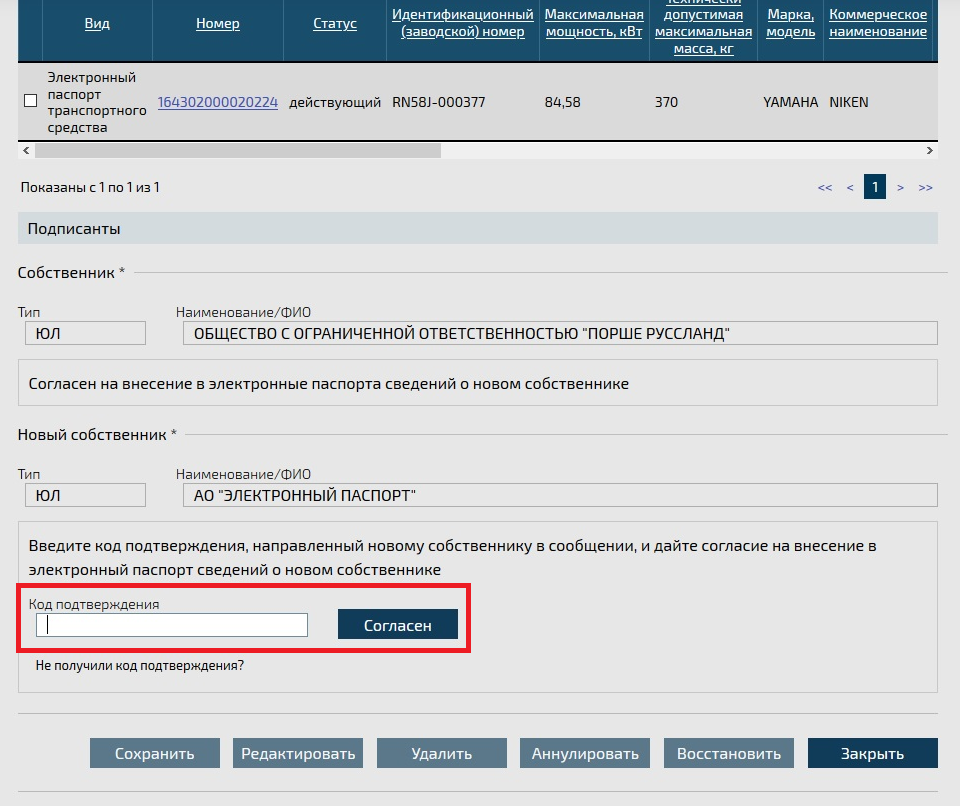Viewport: 960px width, 806px height.
Task: Go to previous page with < pager
Action: click(850, 187)
